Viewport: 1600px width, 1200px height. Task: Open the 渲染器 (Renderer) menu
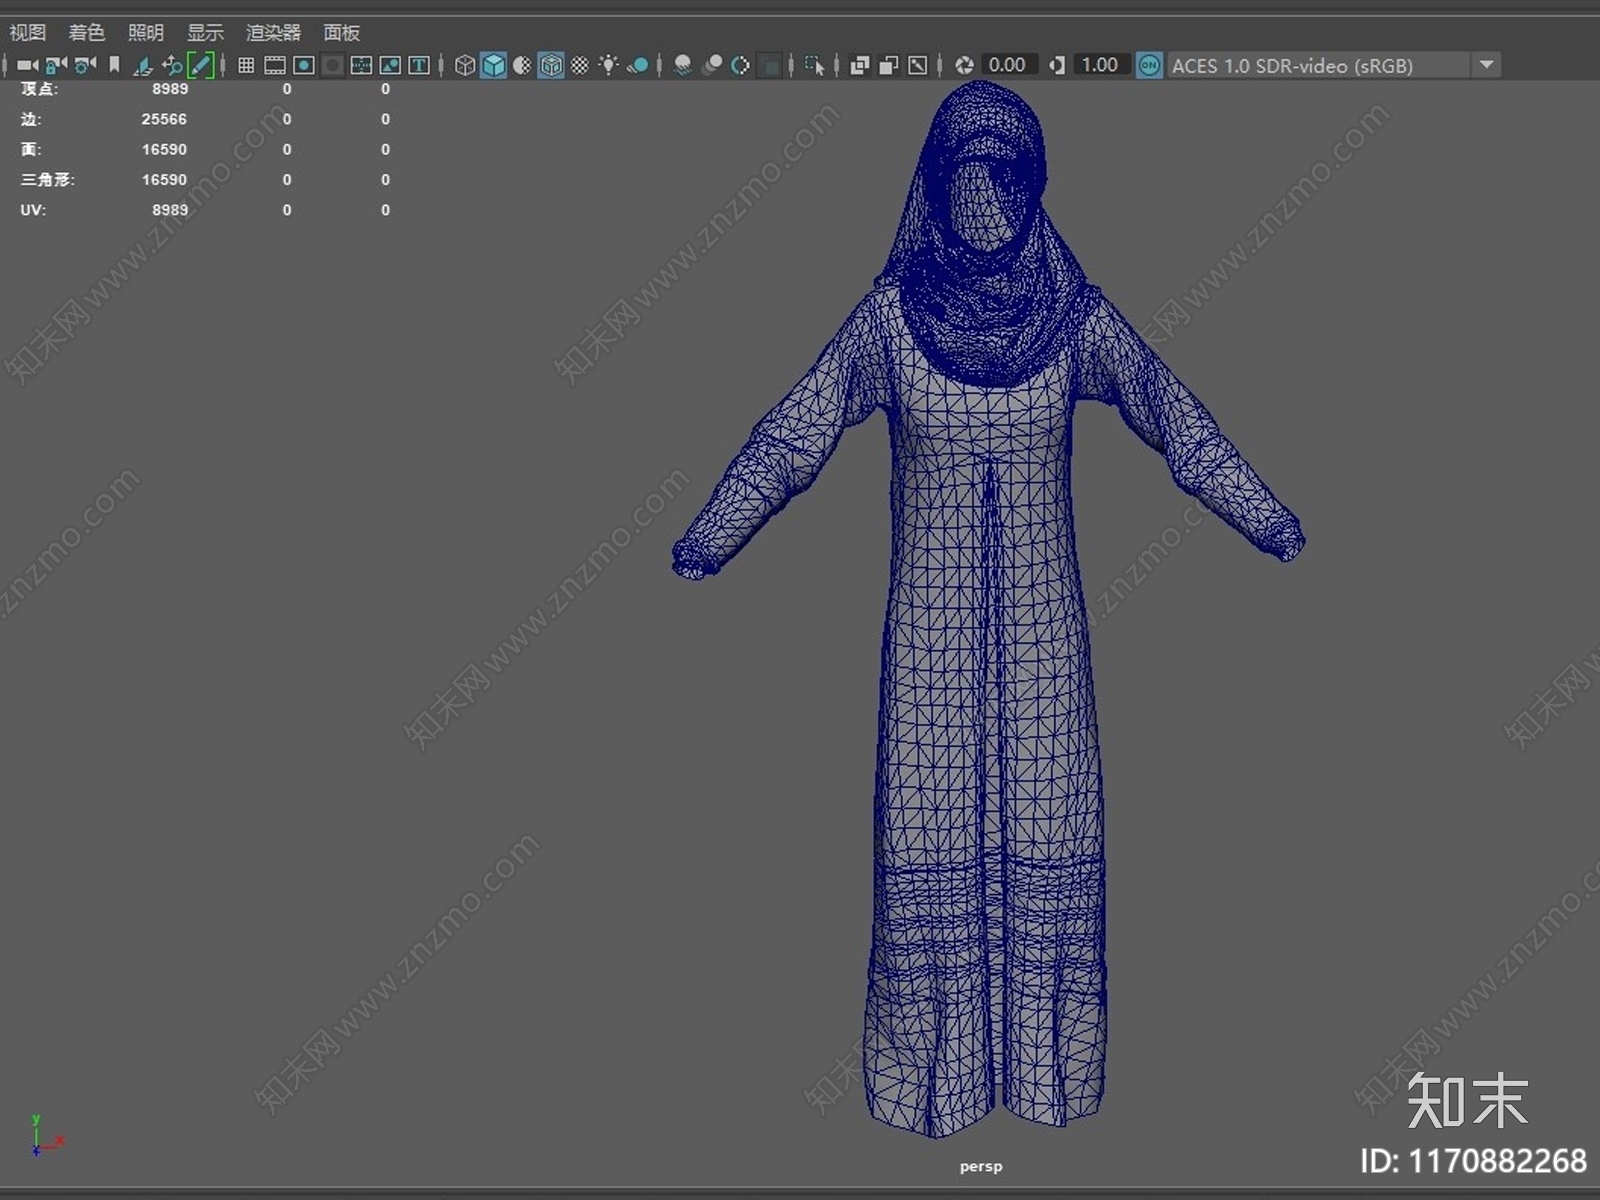pos(273,32)
